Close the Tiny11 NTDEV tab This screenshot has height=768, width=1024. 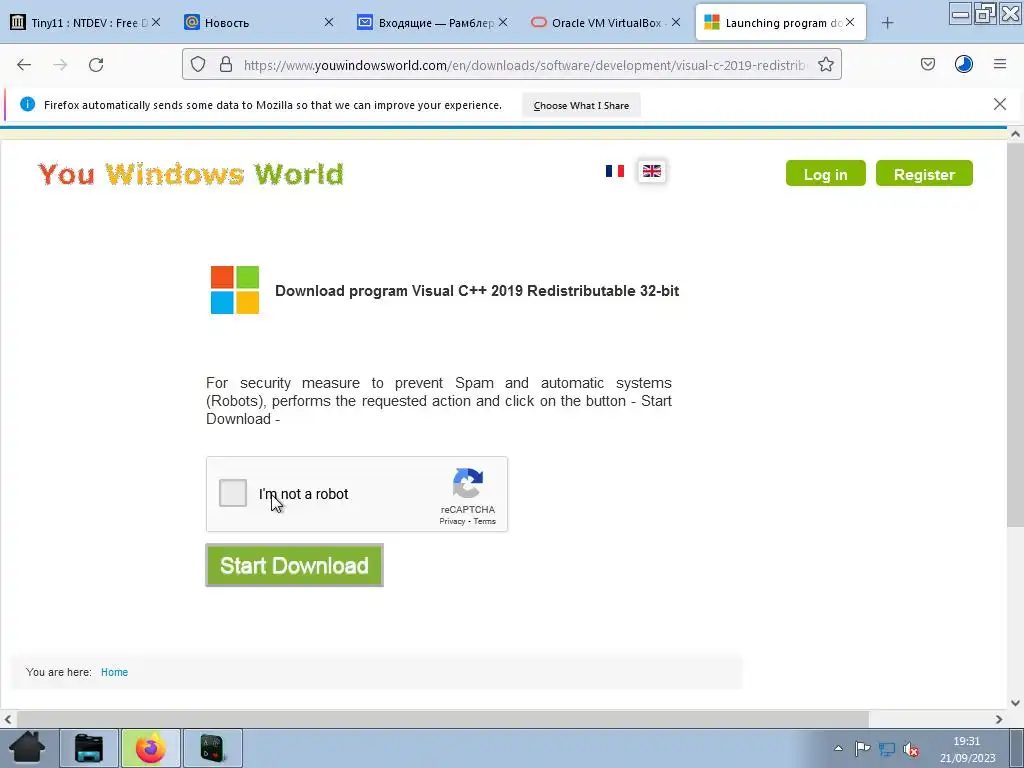click(x=155, y=22)
